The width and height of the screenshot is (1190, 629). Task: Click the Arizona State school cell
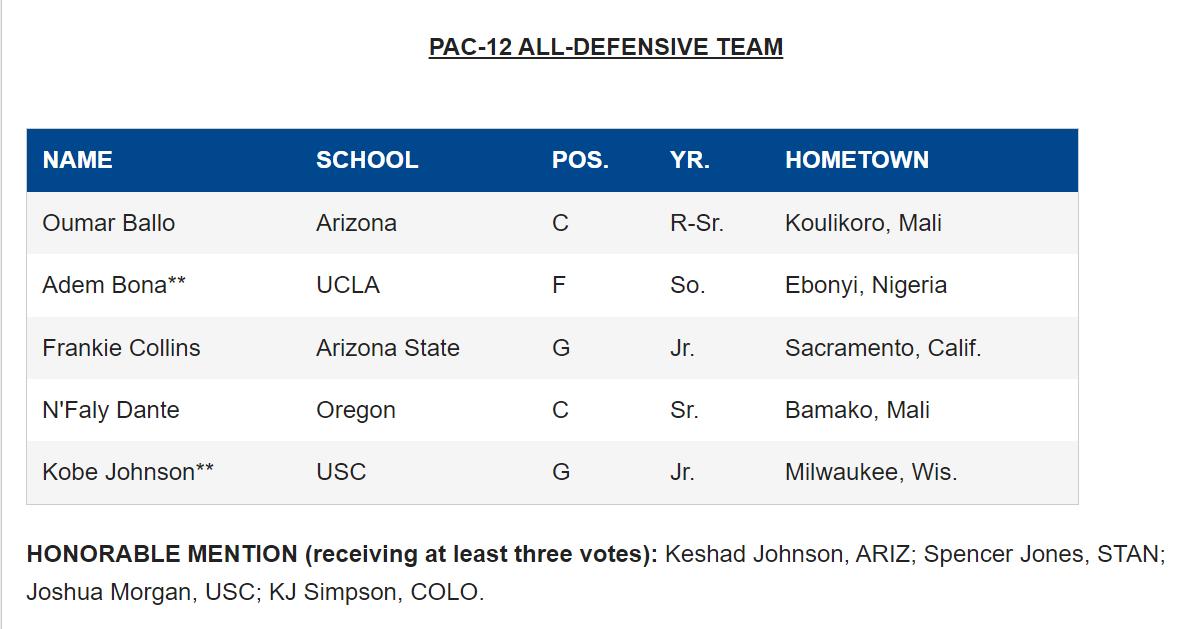(388, 348)
